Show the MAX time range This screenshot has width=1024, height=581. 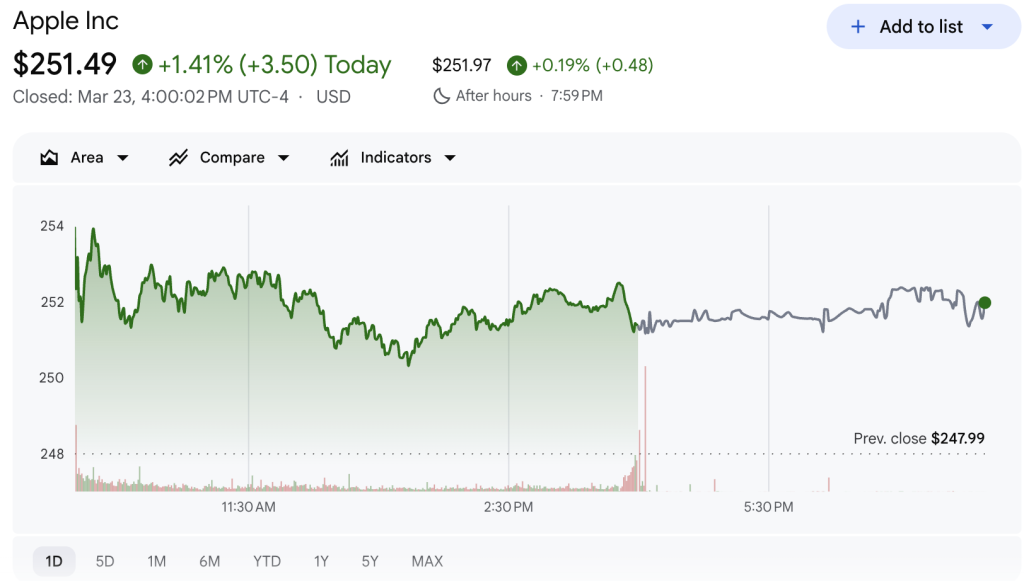(427, 561)
